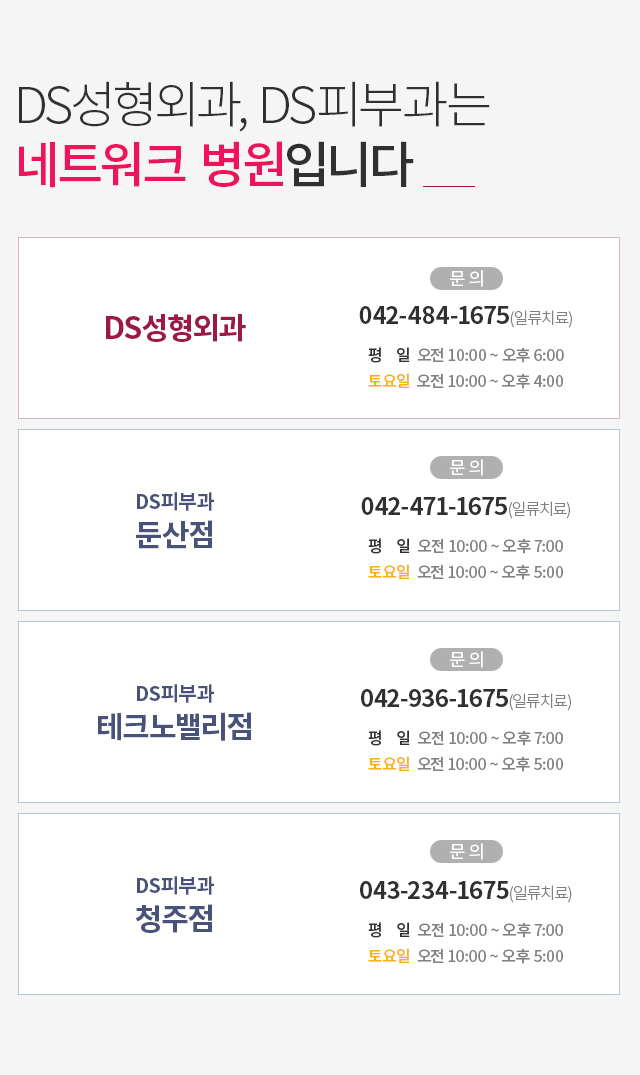The image size is (640, 1075).
Task: Call DS성형외과 at 042-484-1675
Action: pyautogui.click(x=434, y=316)
